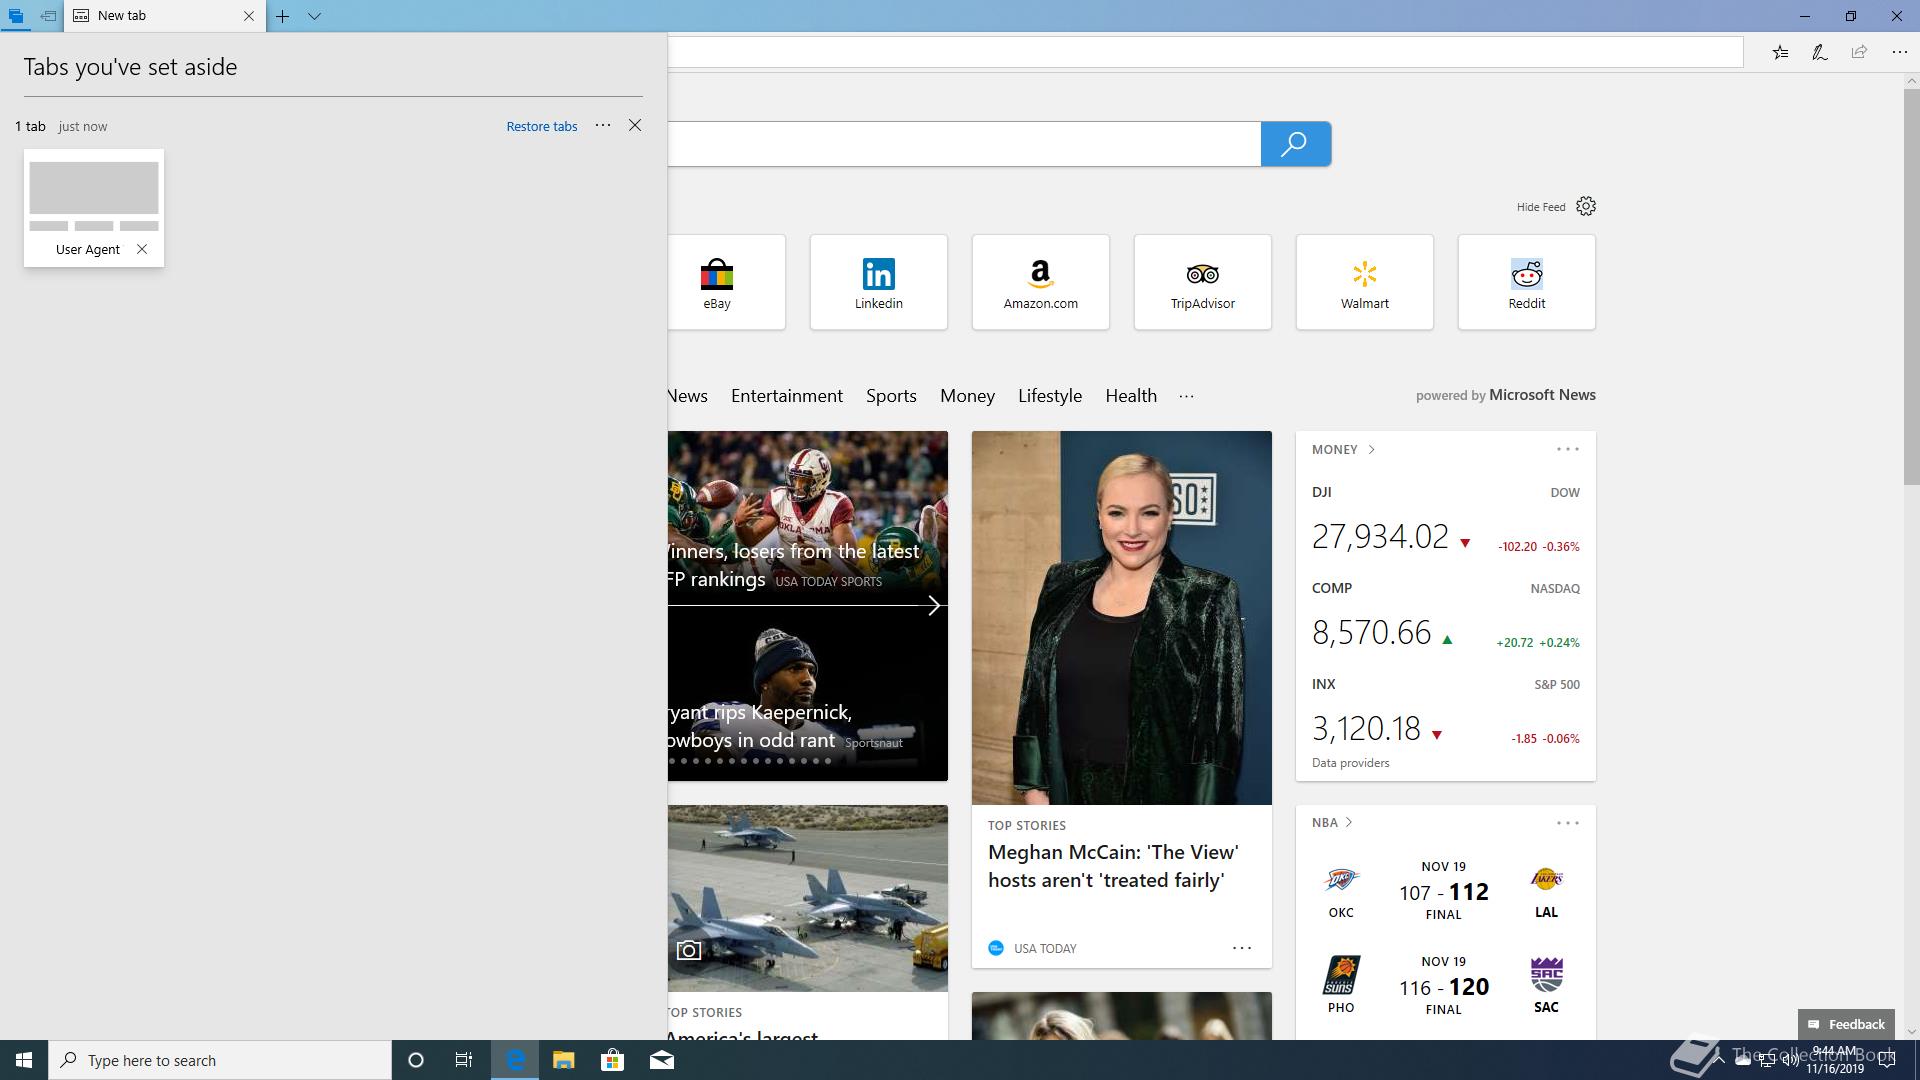Click the taskbar search box
This screenshot has height=1080, width=1920.
click(220, 1060)
